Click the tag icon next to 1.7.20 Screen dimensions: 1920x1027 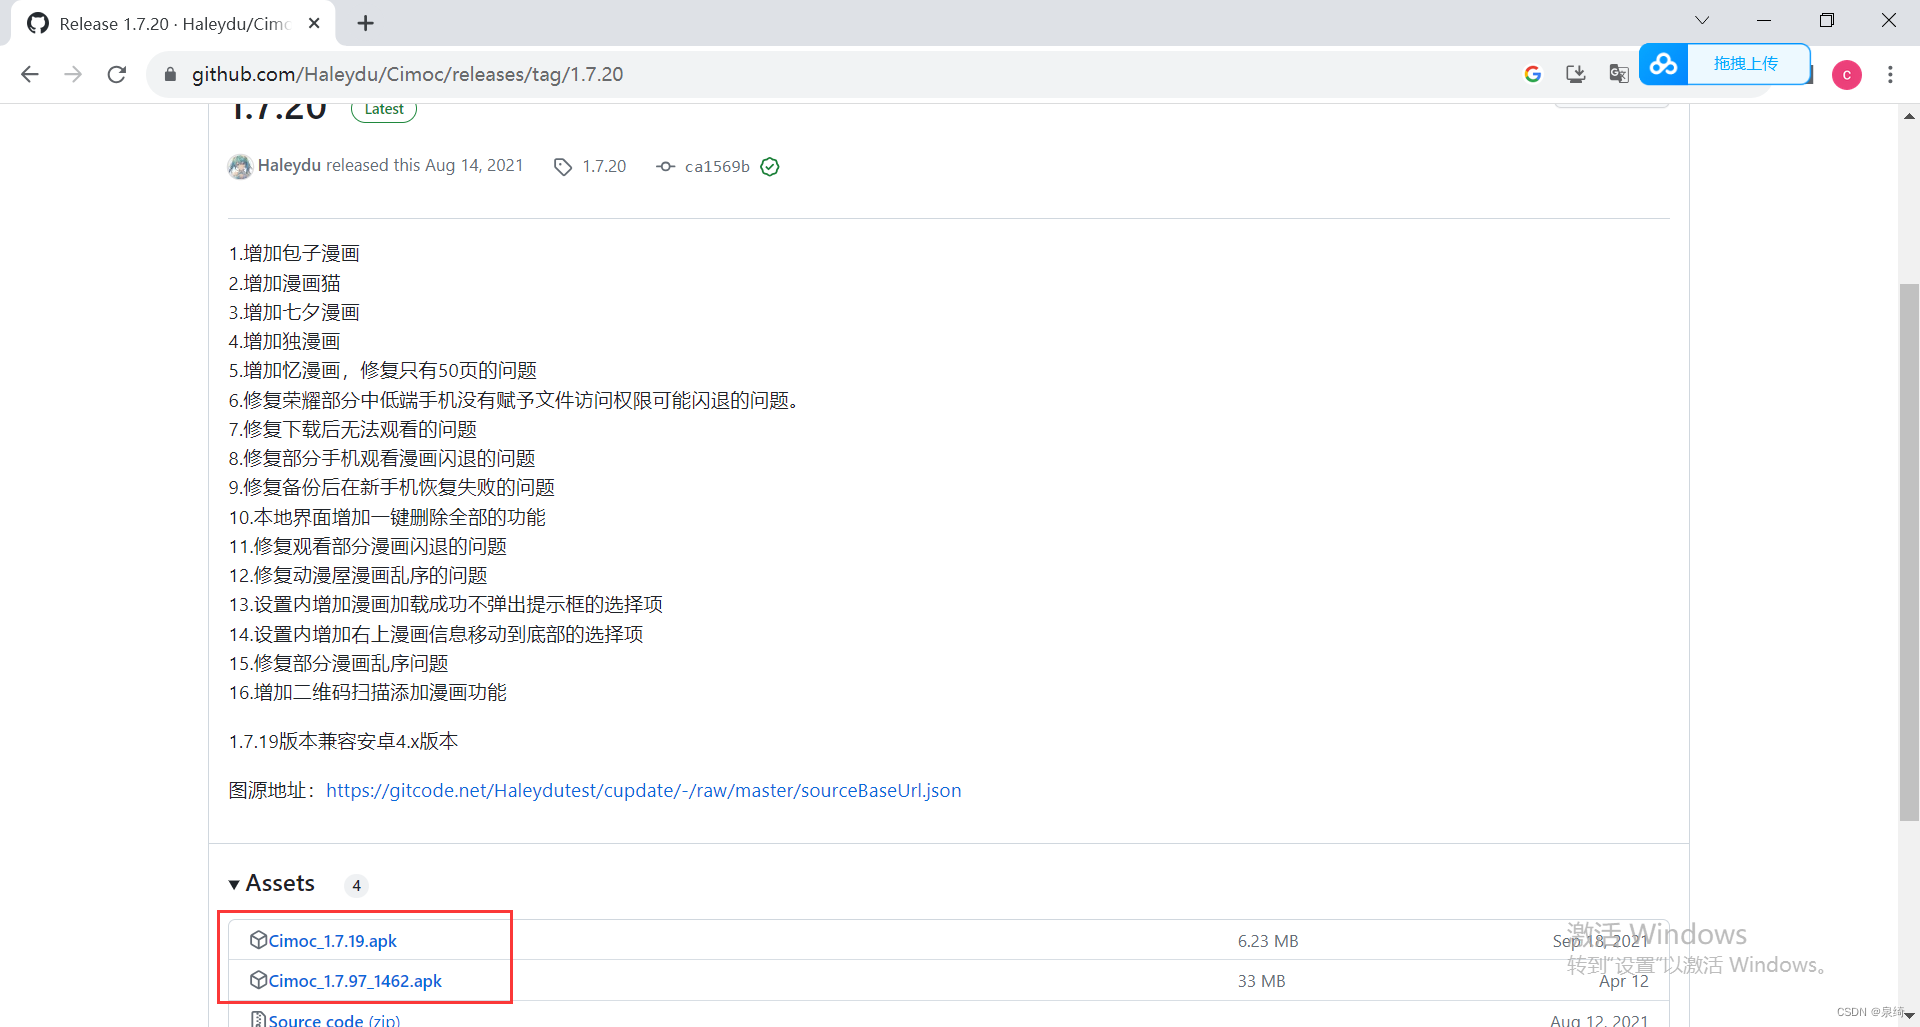pos(563,167)
